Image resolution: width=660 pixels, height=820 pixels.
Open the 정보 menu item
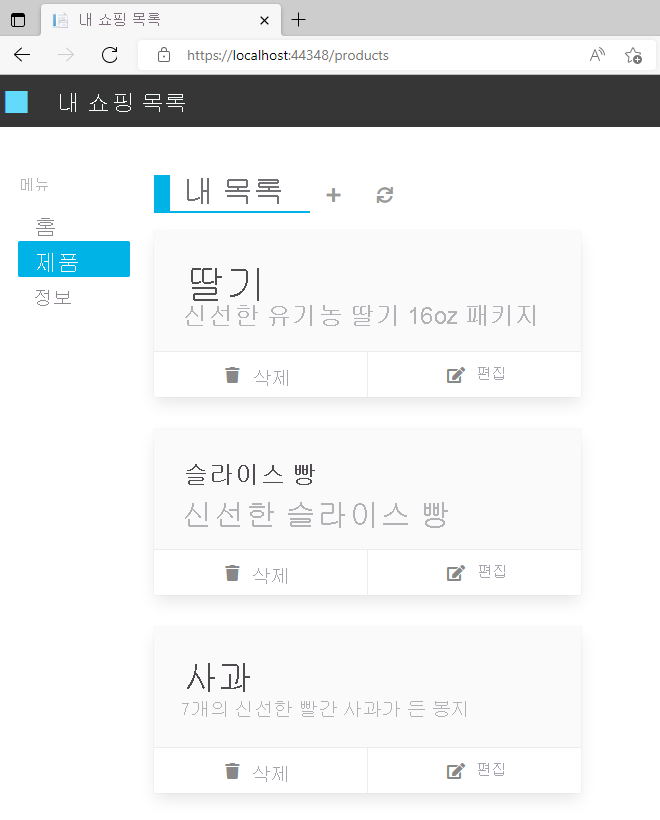[x=53, y=297]
